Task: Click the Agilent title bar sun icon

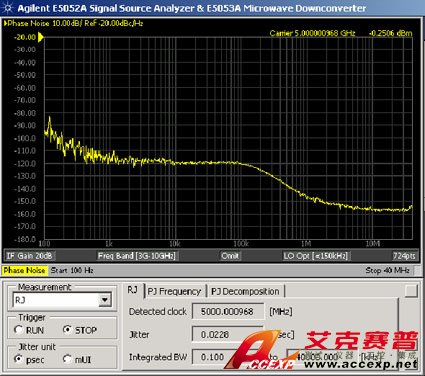Action: 7,8
